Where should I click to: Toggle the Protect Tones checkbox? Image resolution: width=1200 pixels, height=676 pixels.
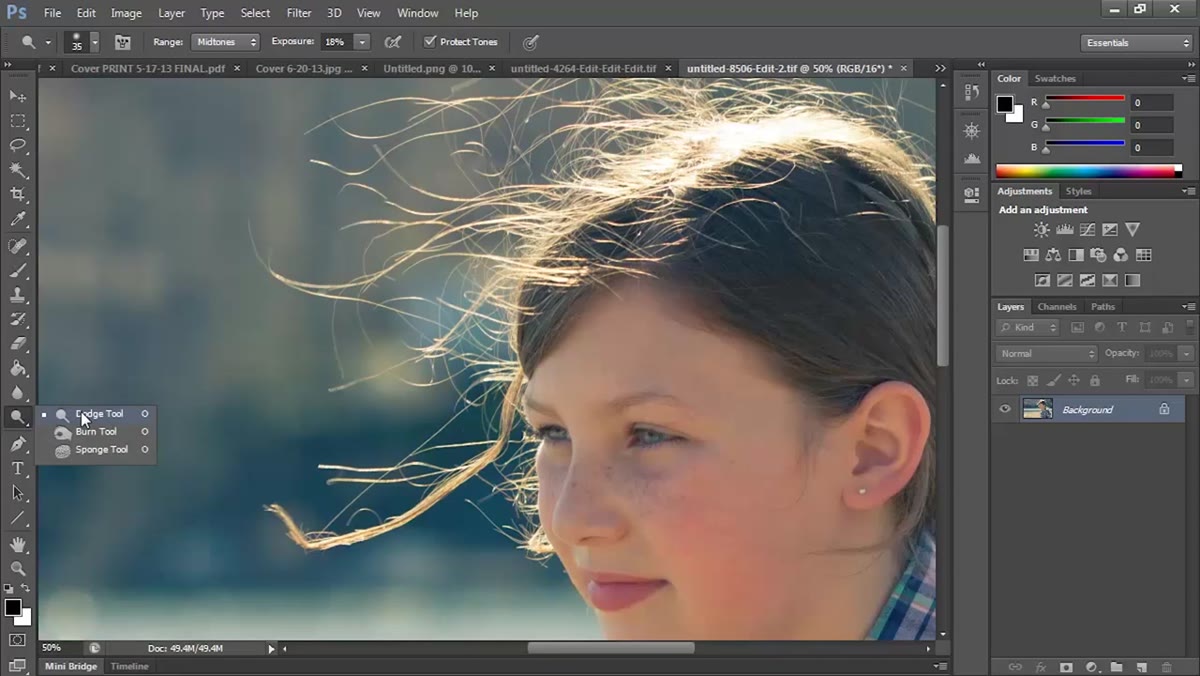pyautogui.click(x=430, y=42)
